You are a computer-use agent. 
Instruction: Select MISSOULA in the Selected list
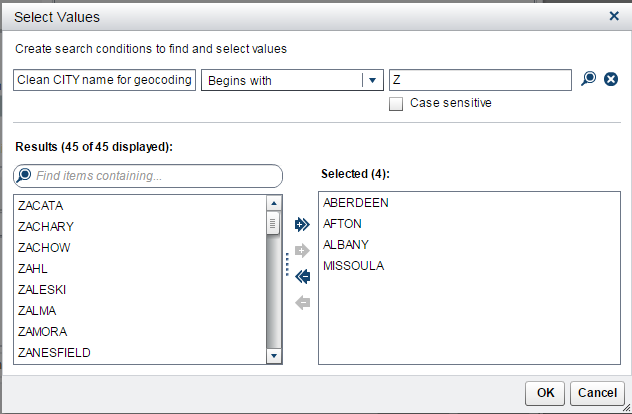pos(353,266)
